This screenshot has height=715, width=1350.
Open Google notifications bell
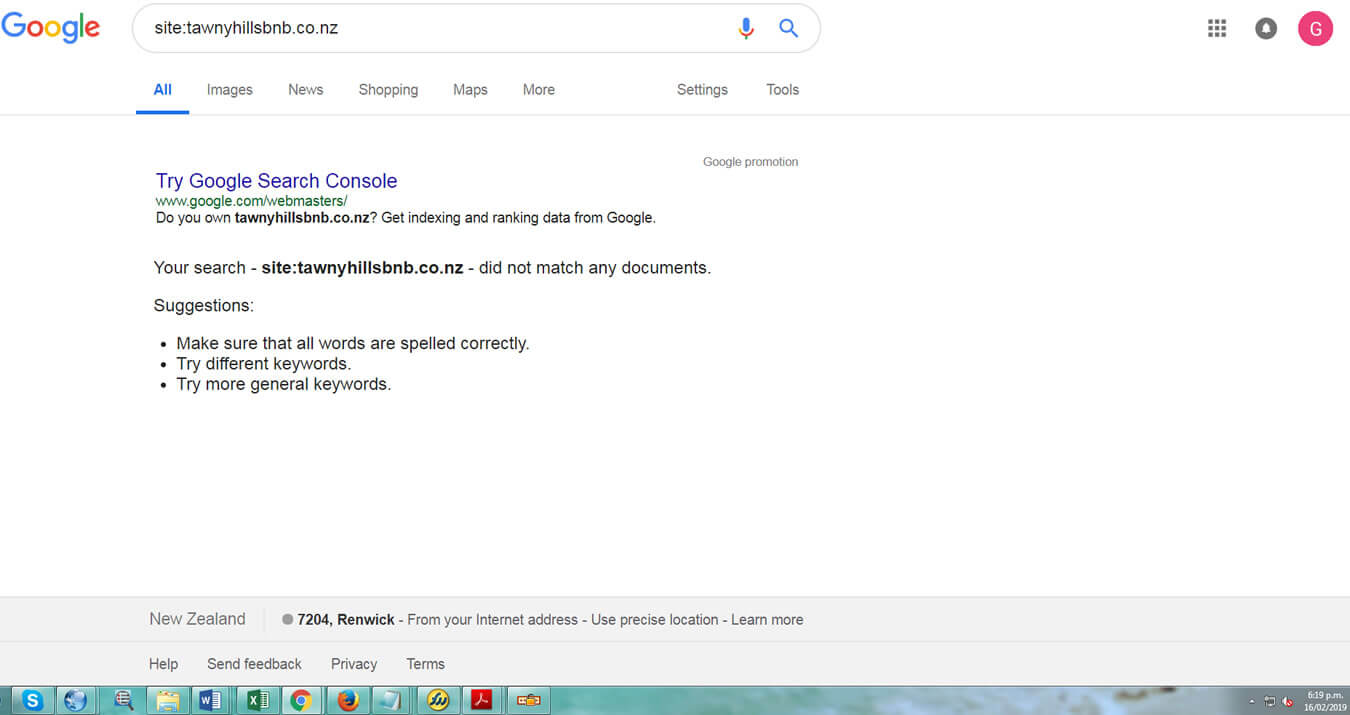(1266, 28)
